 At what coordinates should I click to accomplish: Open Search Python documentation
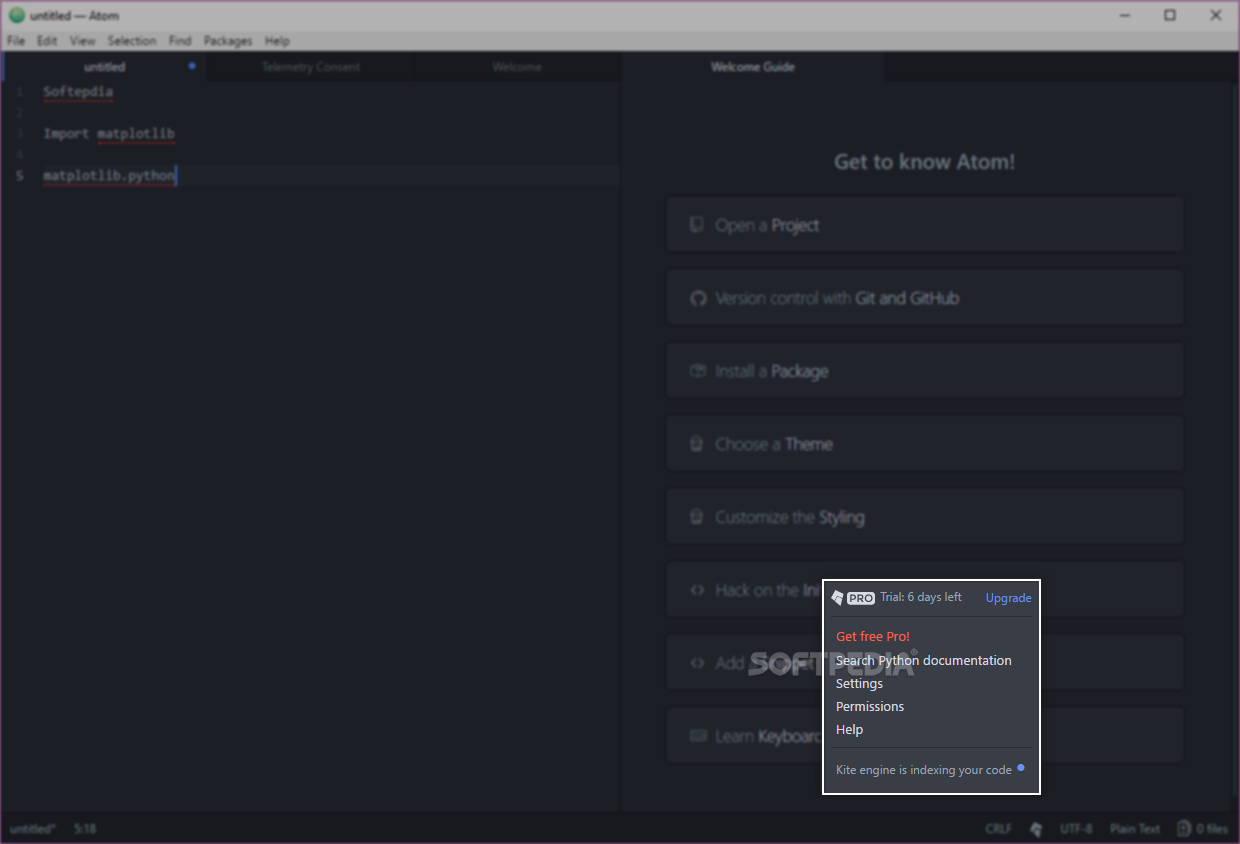coord(923,661)
